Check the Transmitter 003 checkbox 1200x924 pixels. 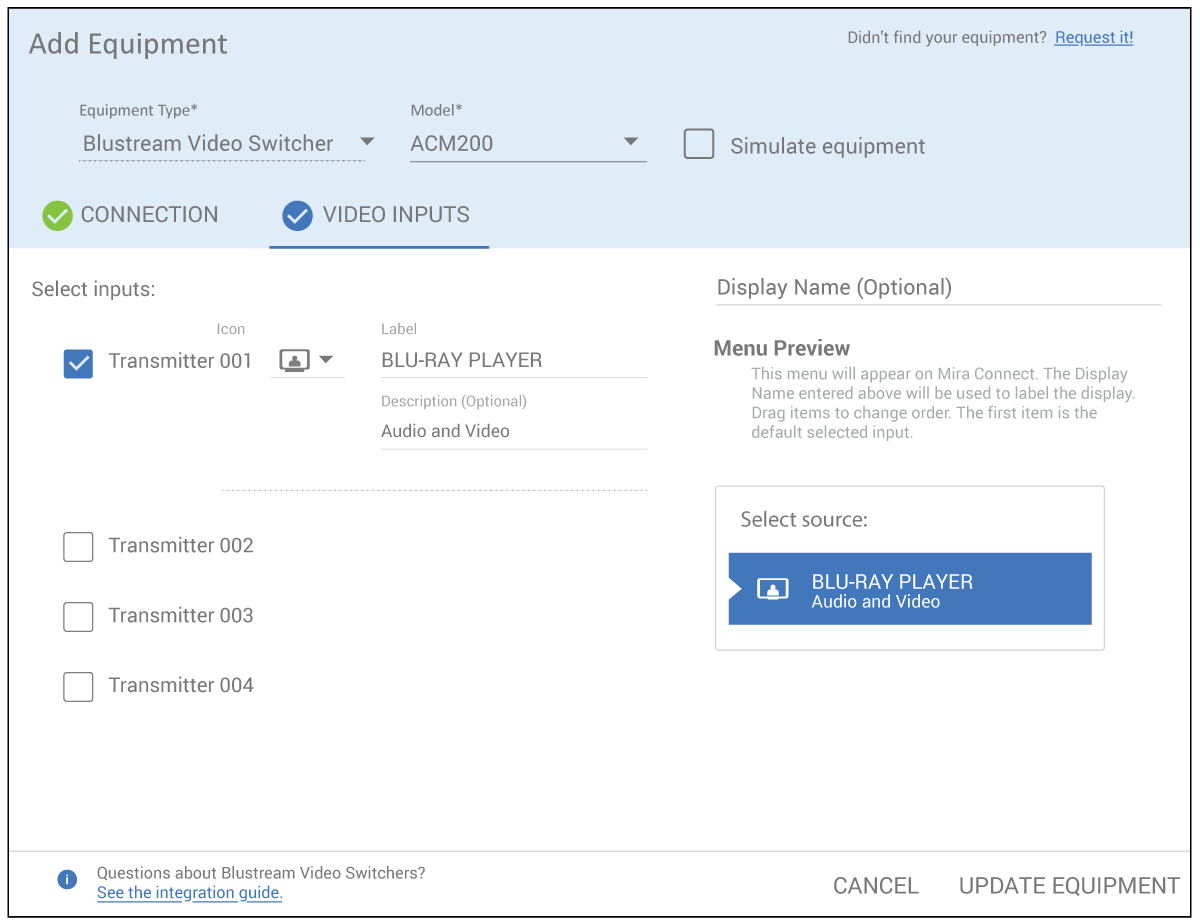78,617
